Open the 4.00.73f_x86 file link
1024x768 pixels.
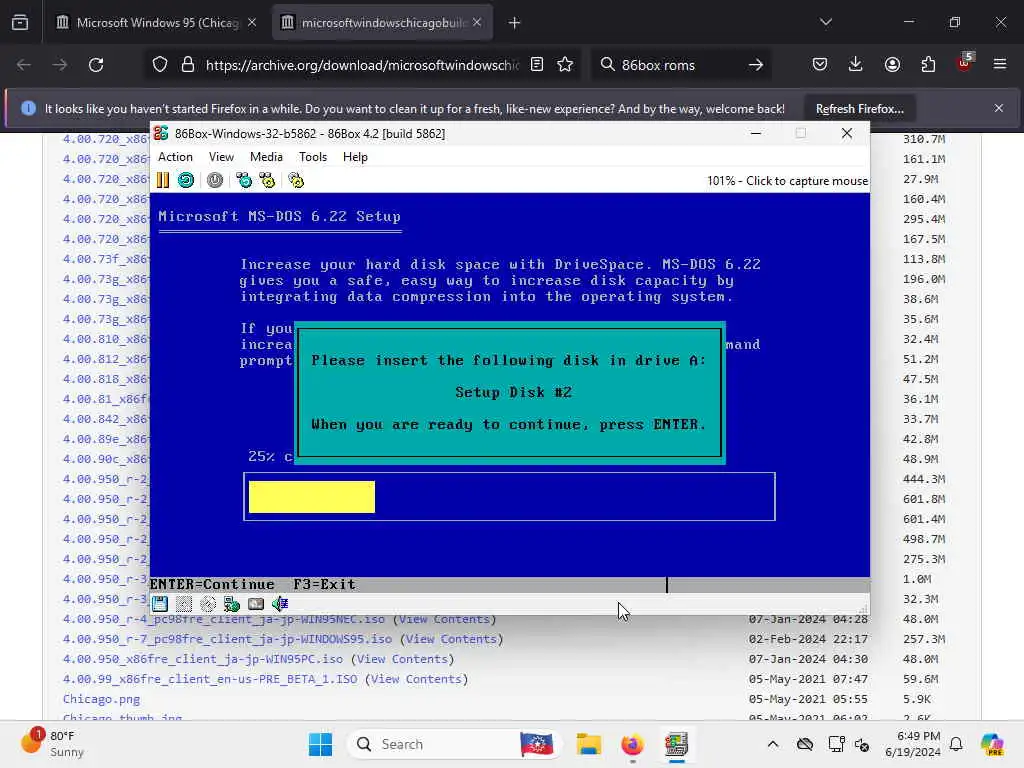coord(106,259)
